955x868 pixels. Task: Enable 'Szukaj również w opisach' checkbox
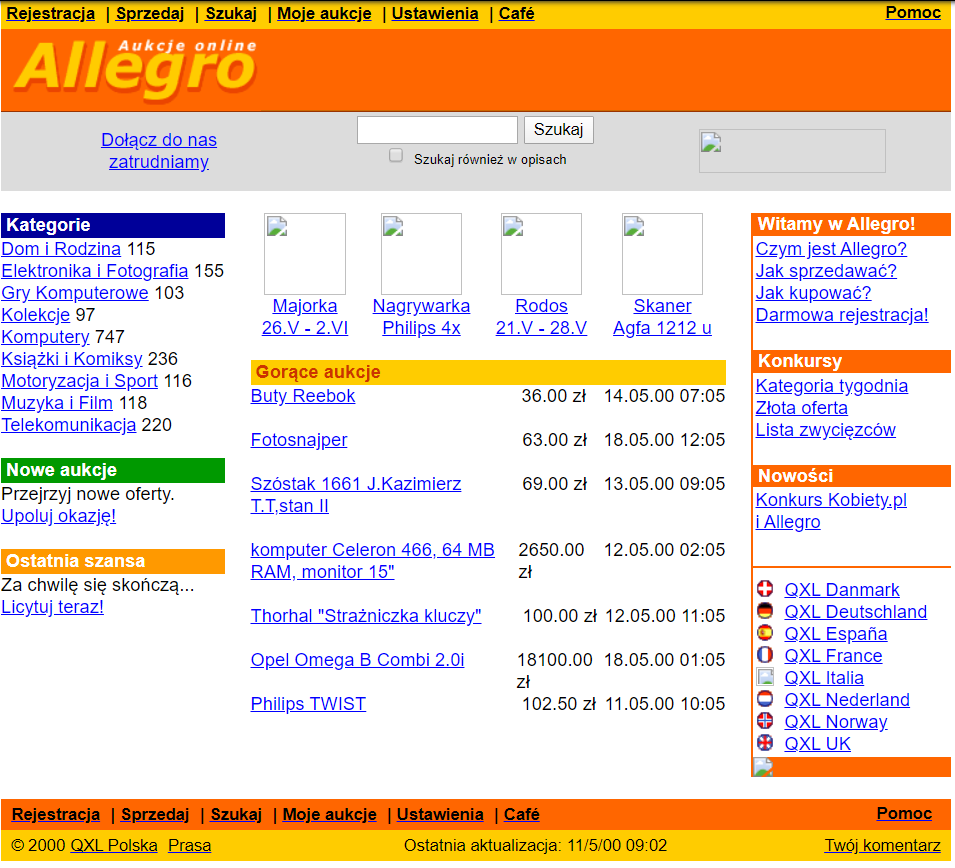(396, 156)
